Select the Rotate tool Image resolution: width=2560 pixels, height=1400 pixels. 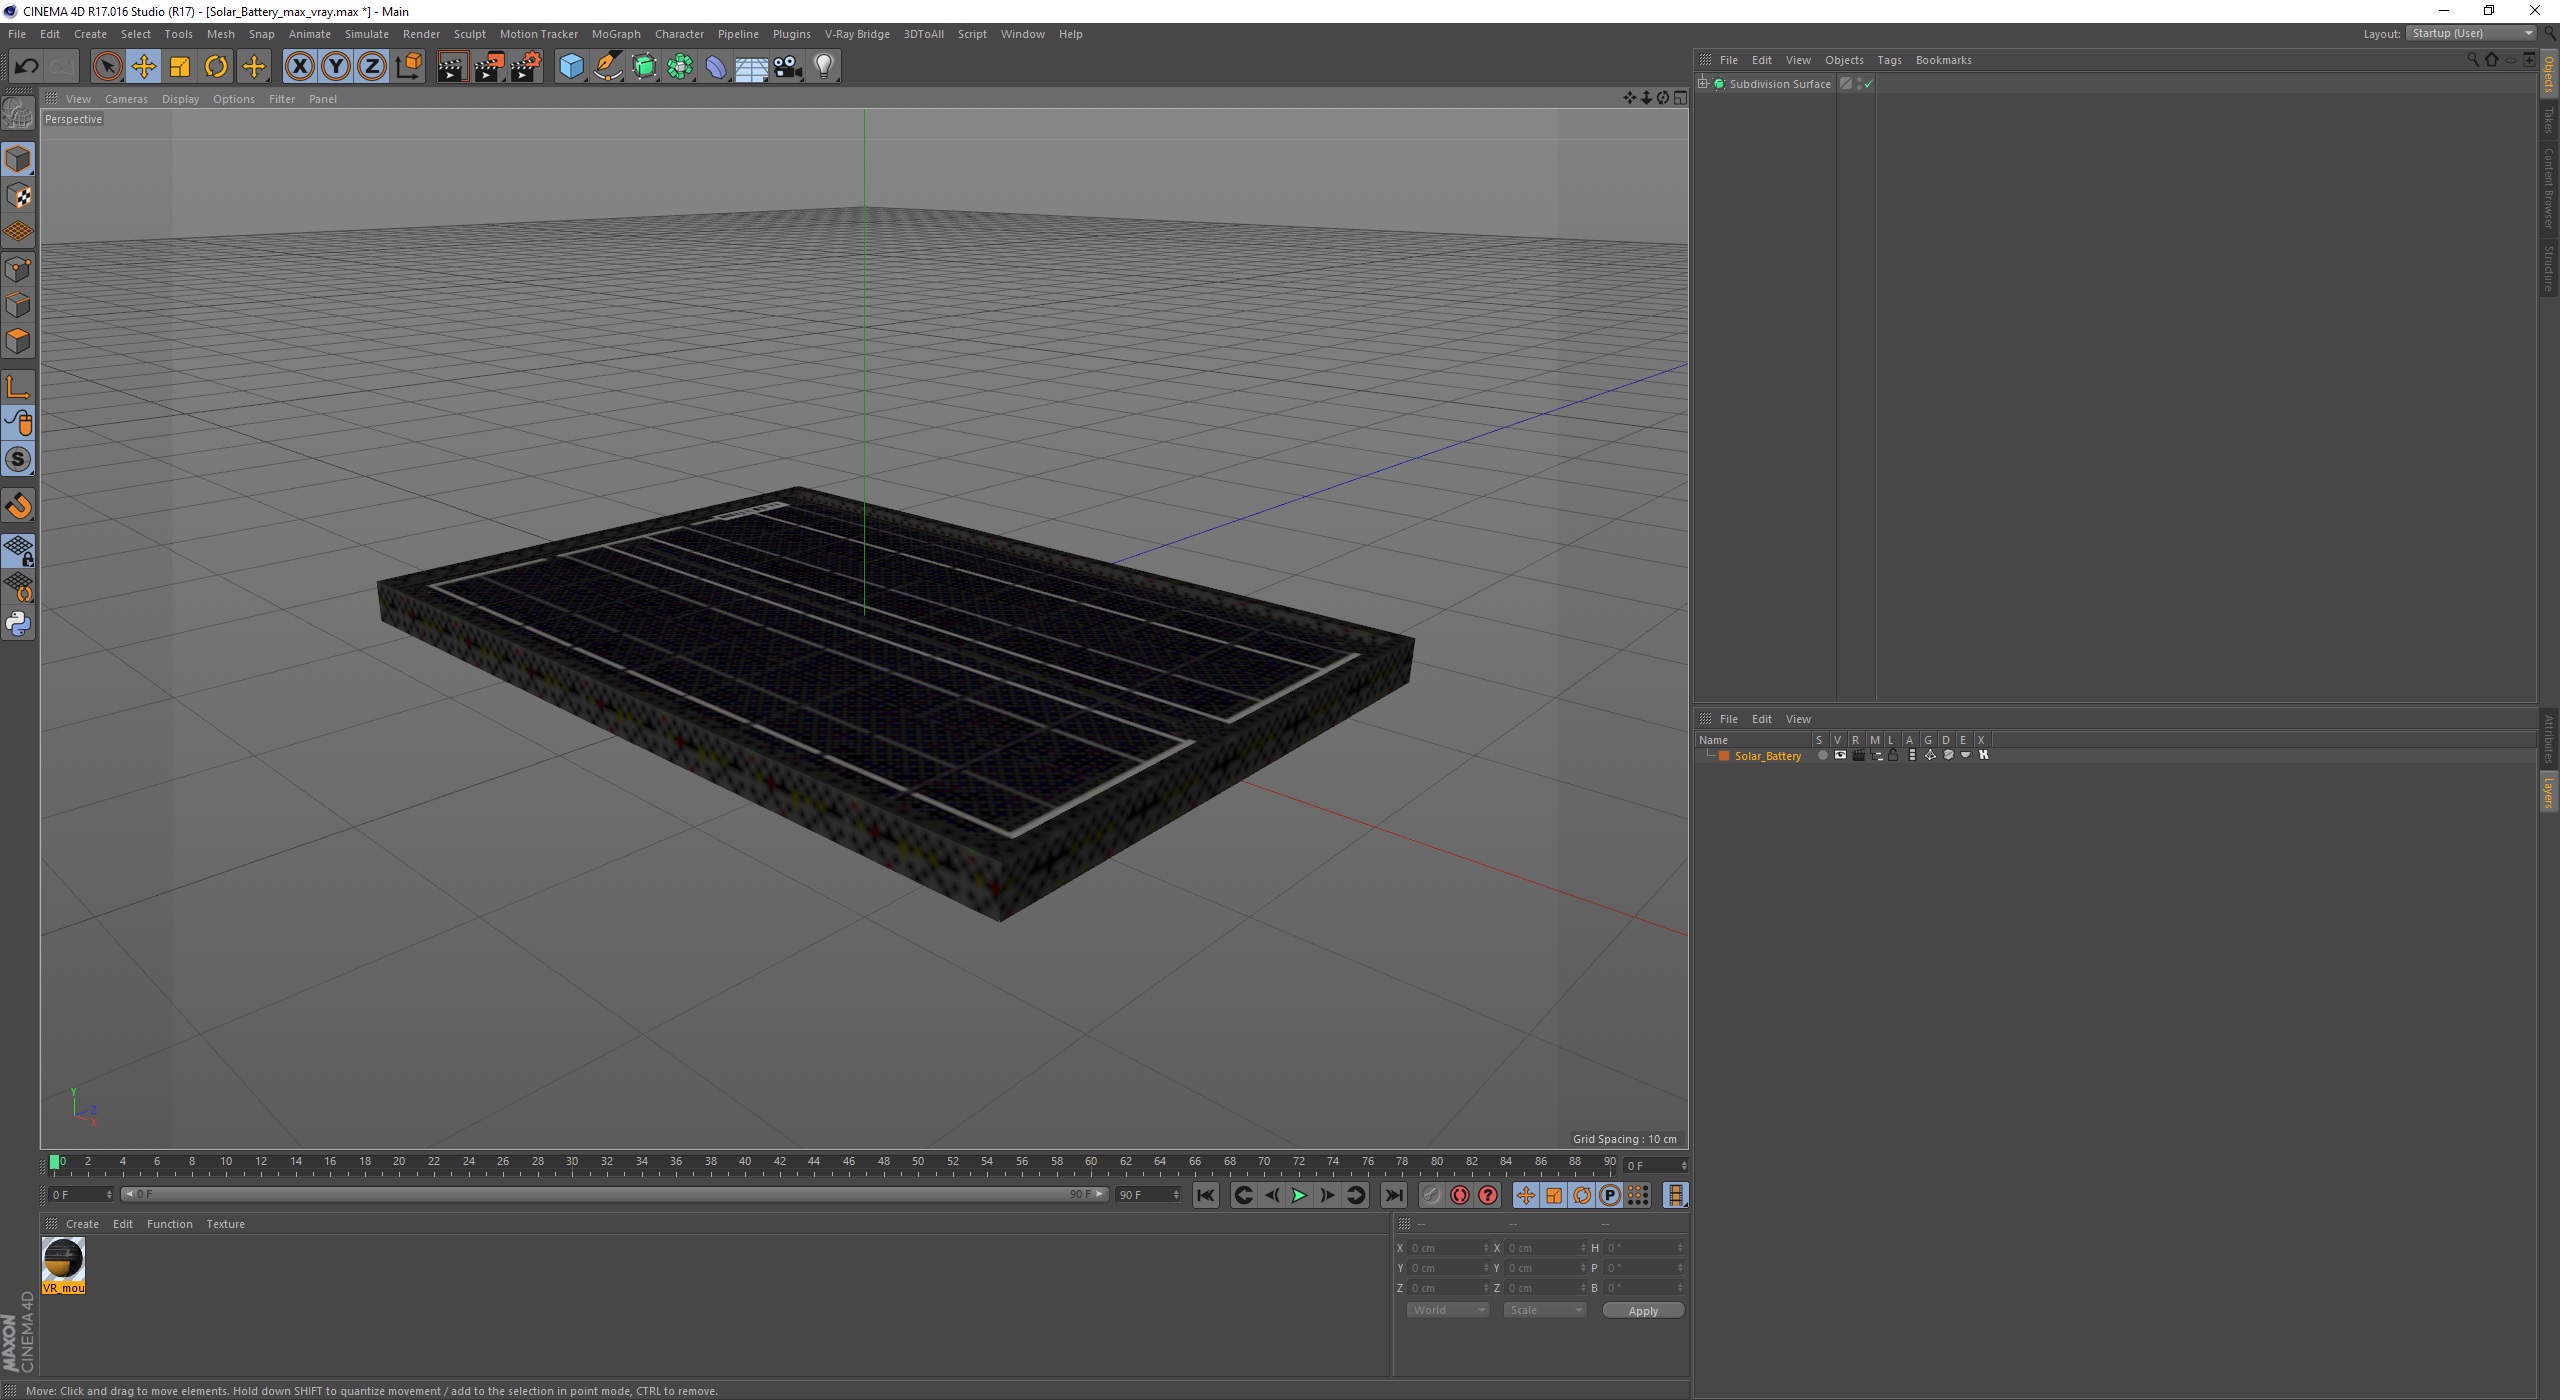[x=215, y=66]
